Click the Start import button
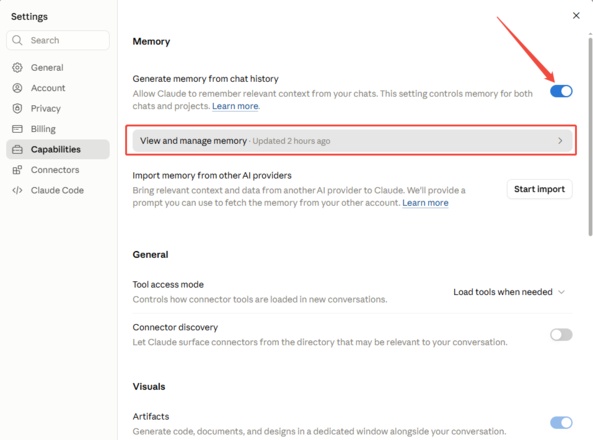 [539, 189]
